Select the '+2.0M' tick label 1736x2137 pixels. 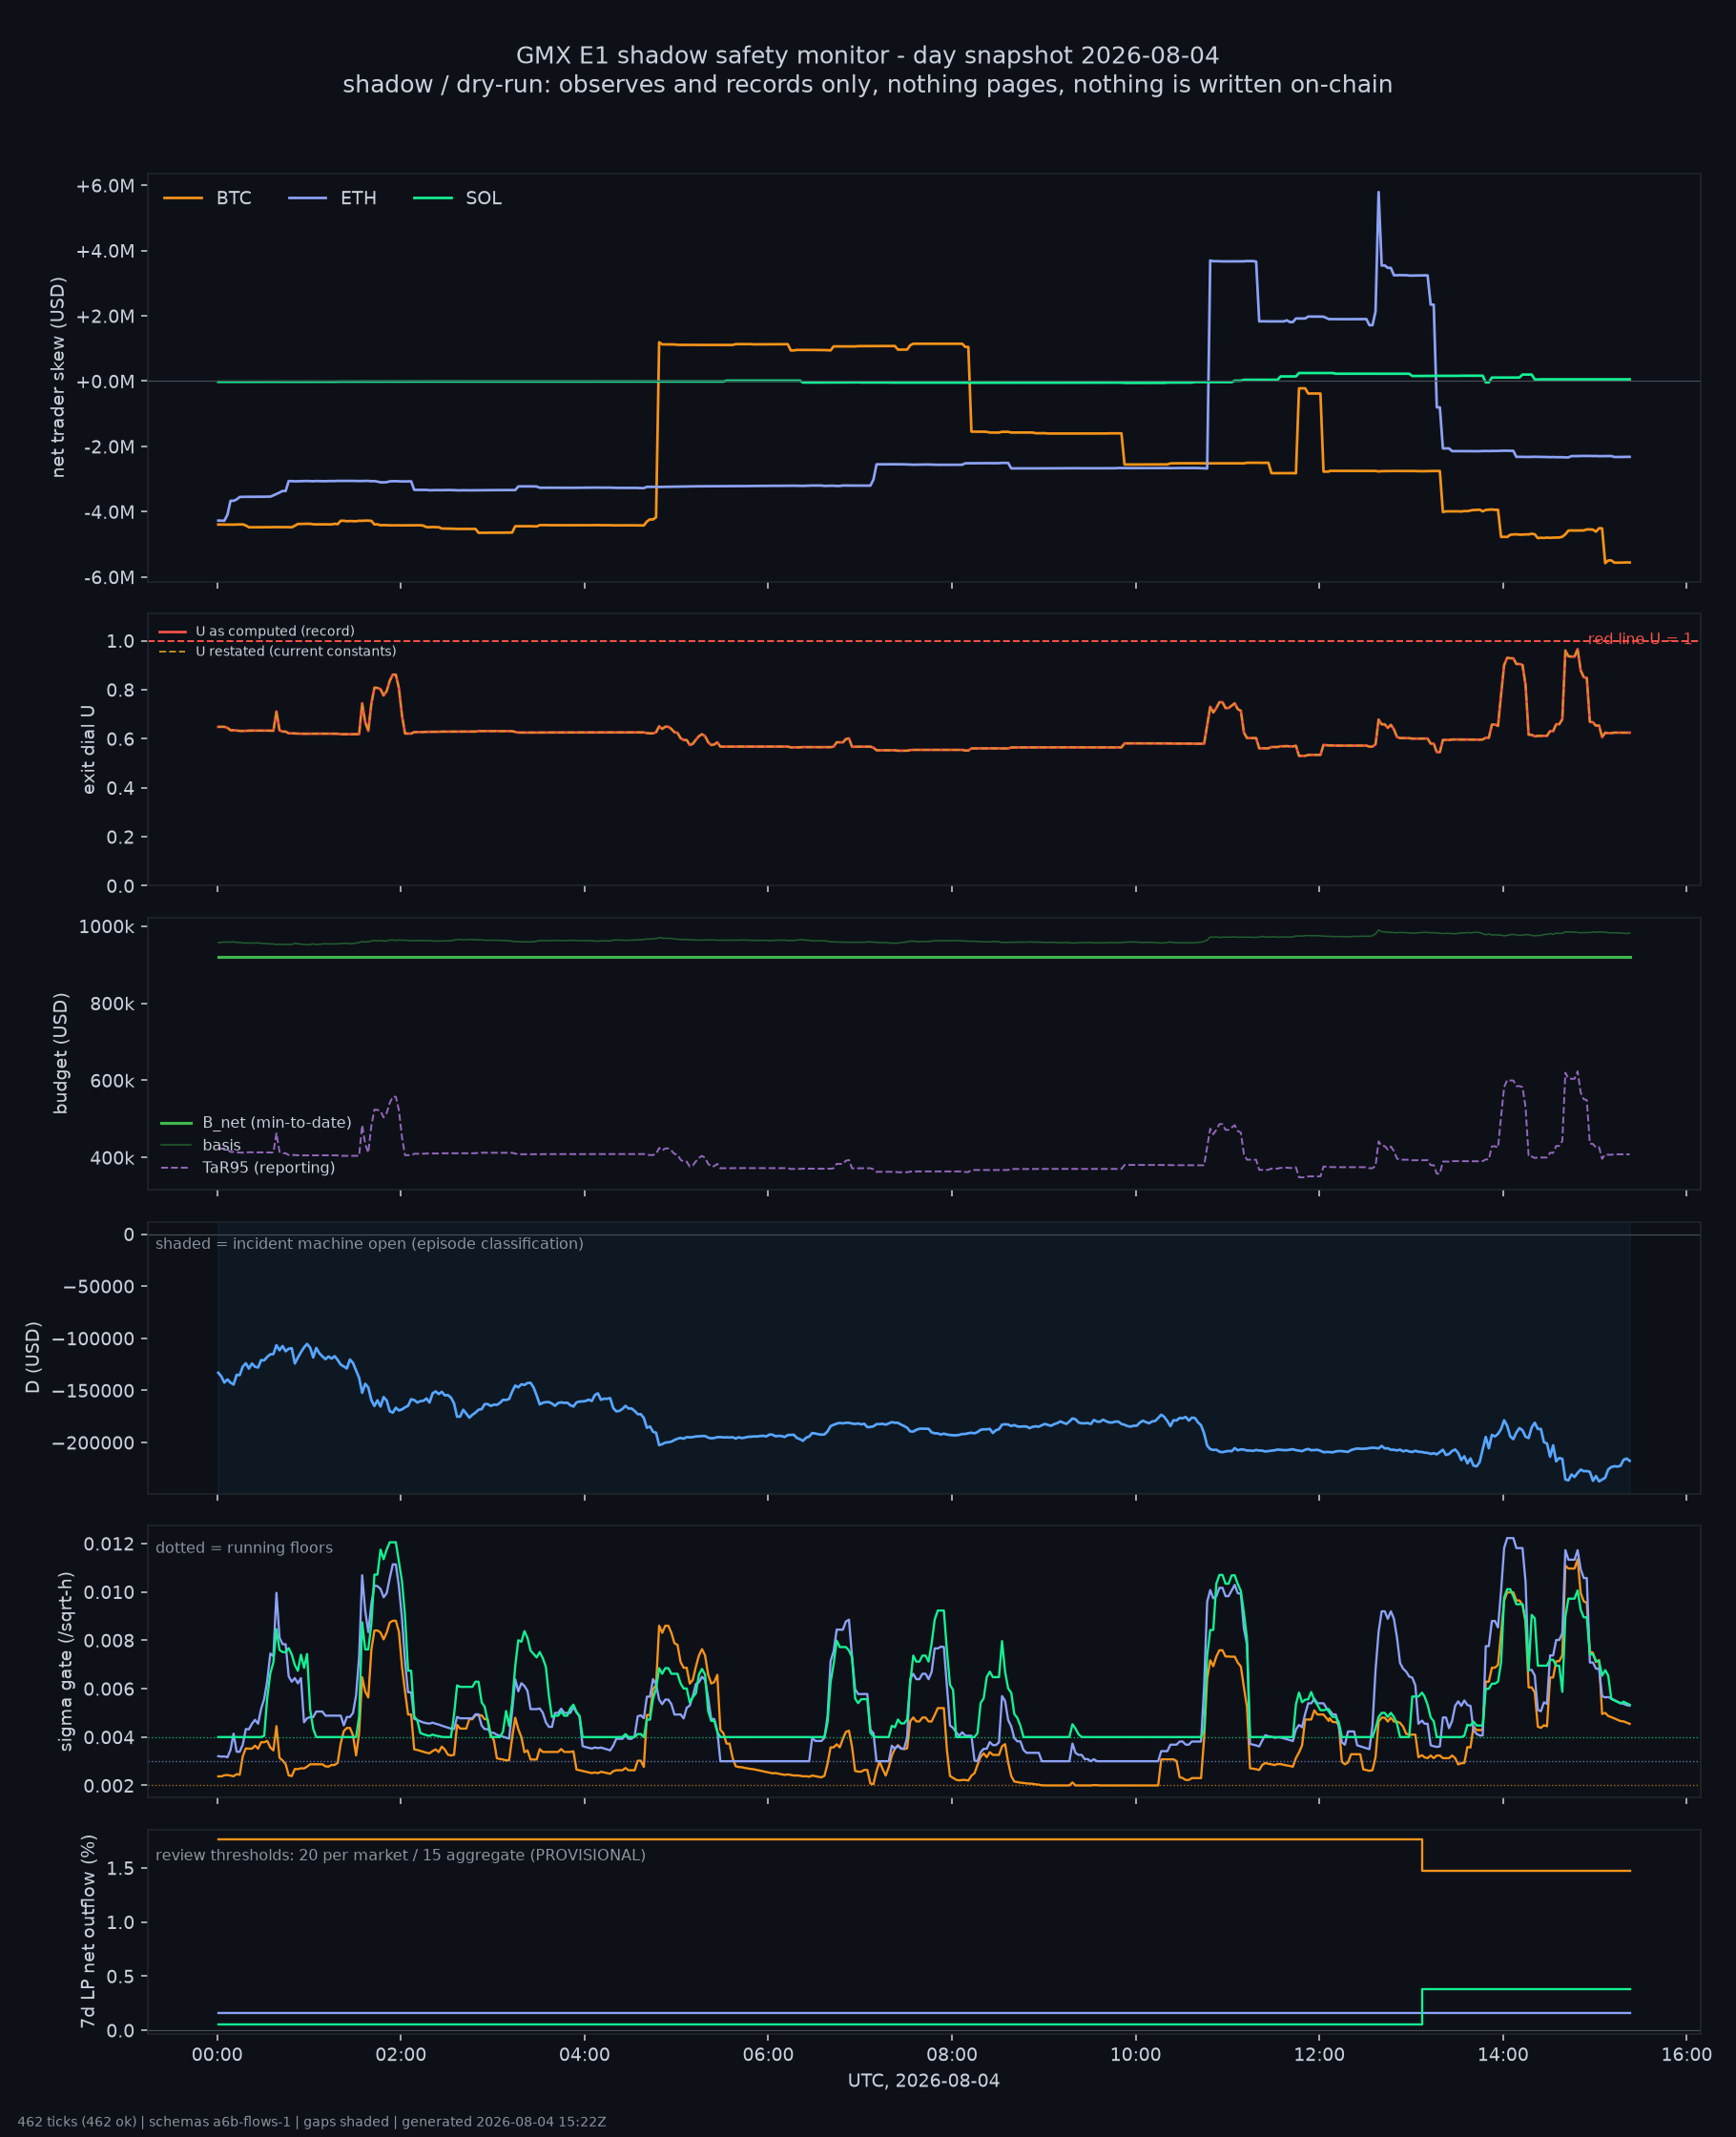click(105, 316)
